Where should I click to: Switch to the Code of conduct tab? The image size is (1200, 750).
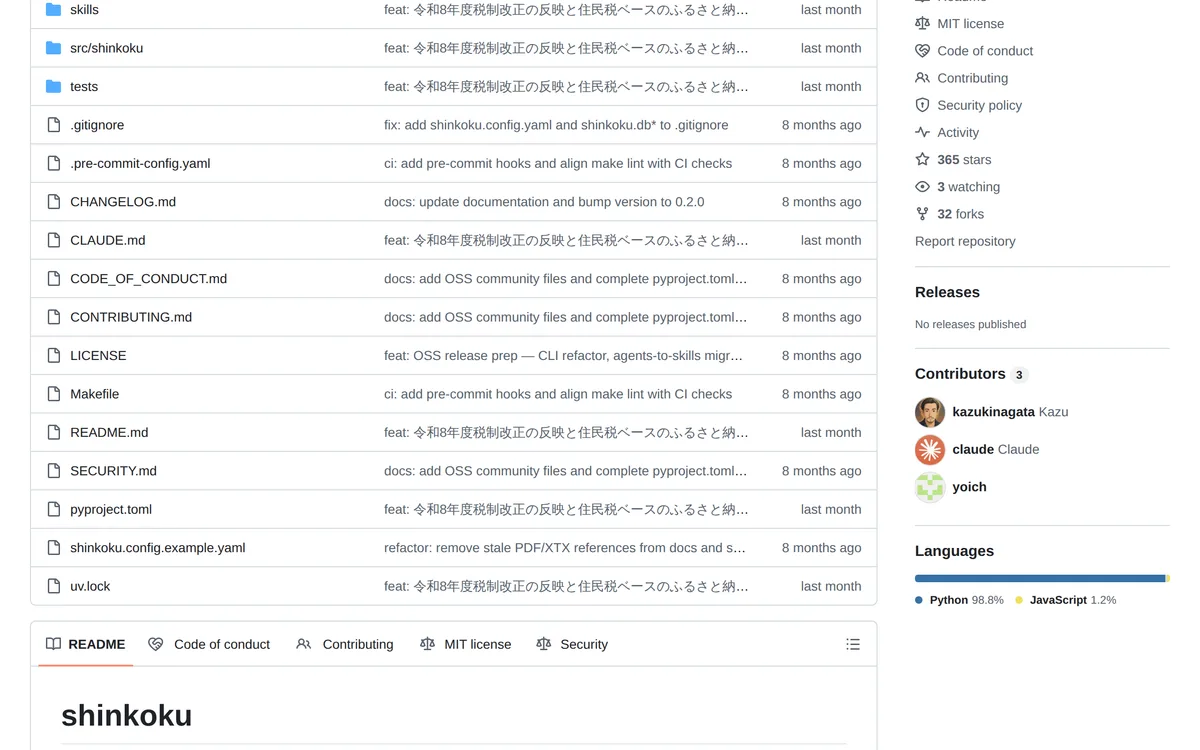point(209,645)
